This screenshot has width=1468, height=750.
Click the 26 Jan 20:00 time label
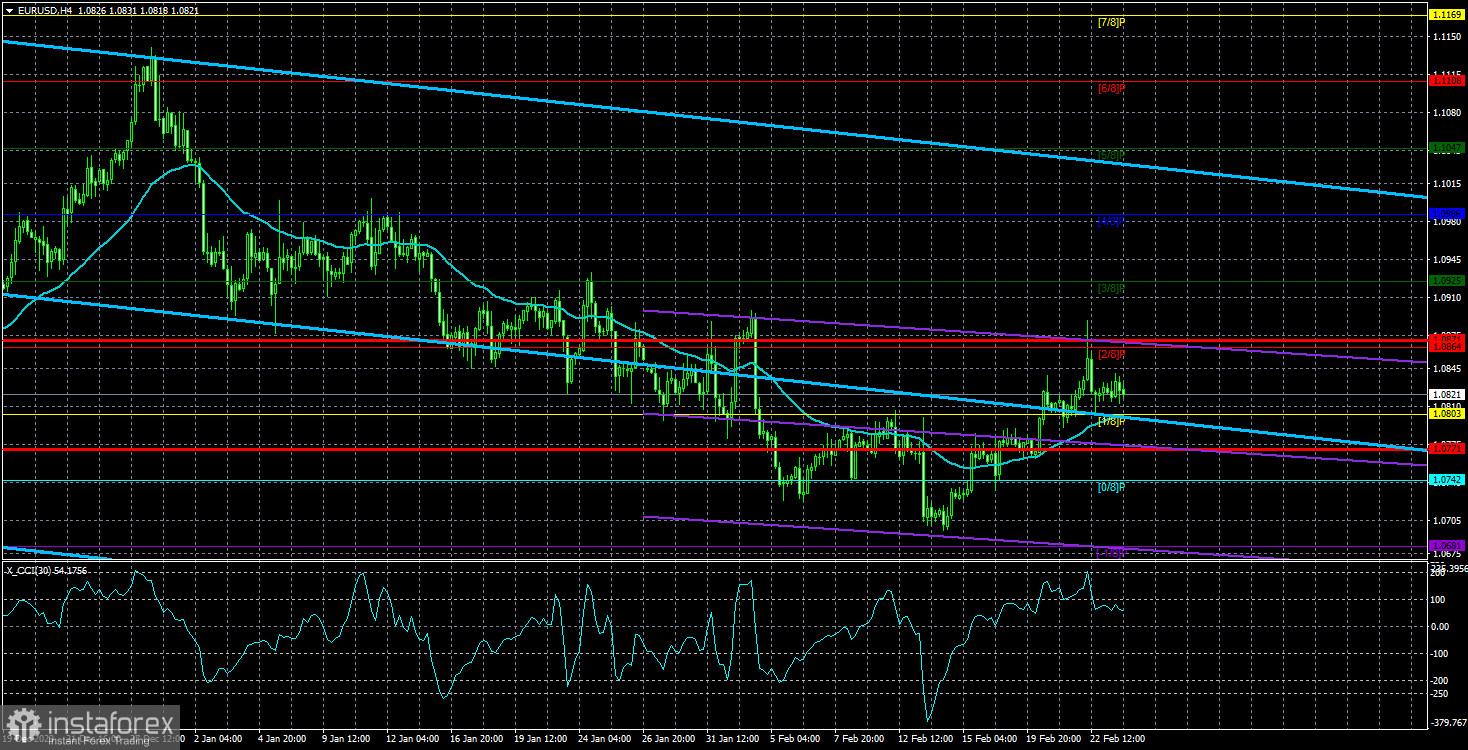tap(668, 739)
